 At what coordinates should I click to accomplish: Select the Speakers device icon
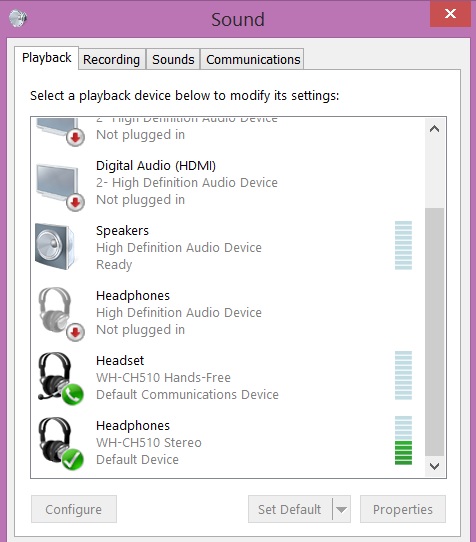coord(55,247)
